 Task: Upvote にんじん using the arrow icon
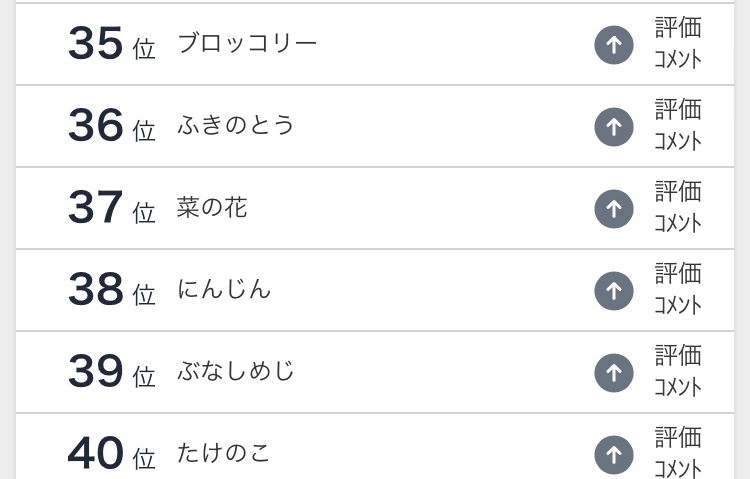[614, 291]
